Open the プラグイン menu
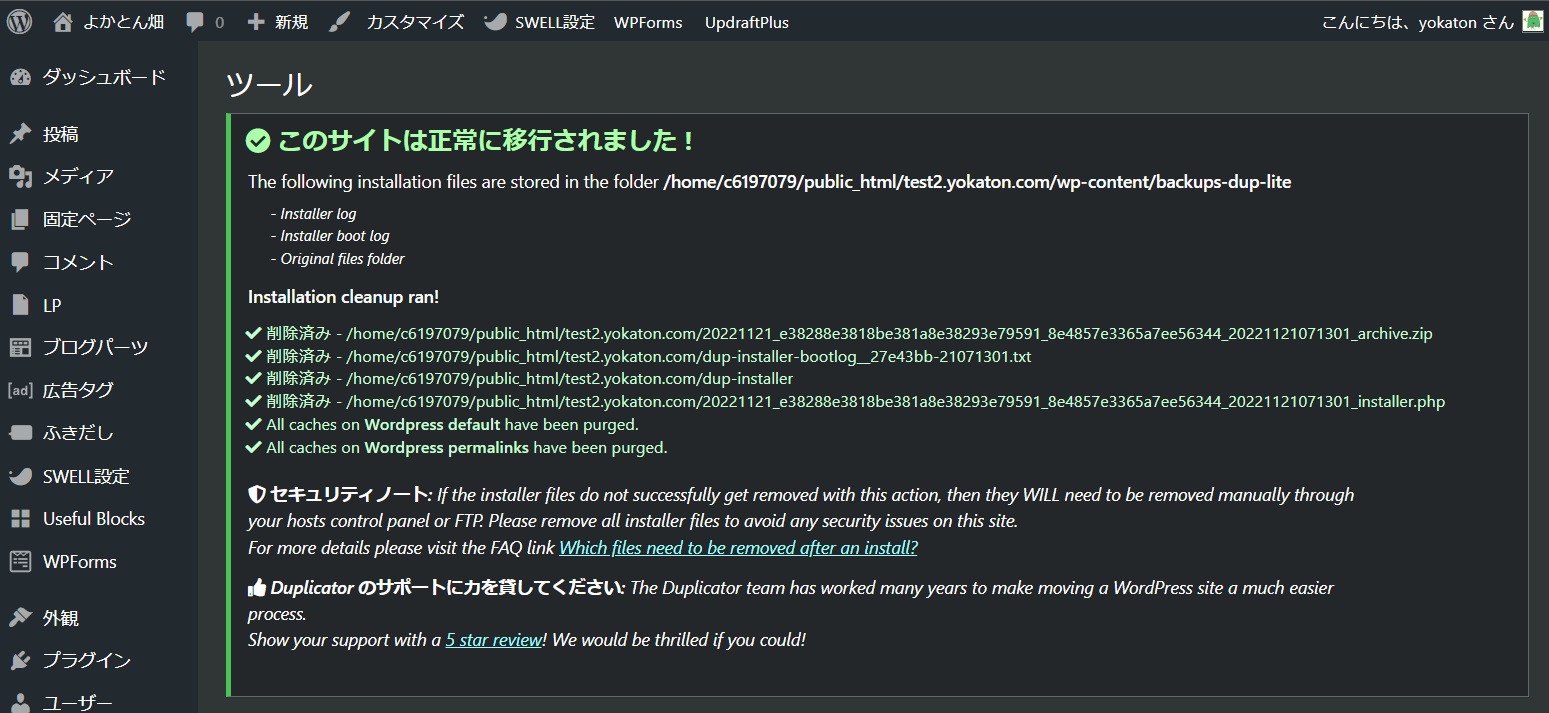Screen dimensions: 1549x713 coord(86,660)
